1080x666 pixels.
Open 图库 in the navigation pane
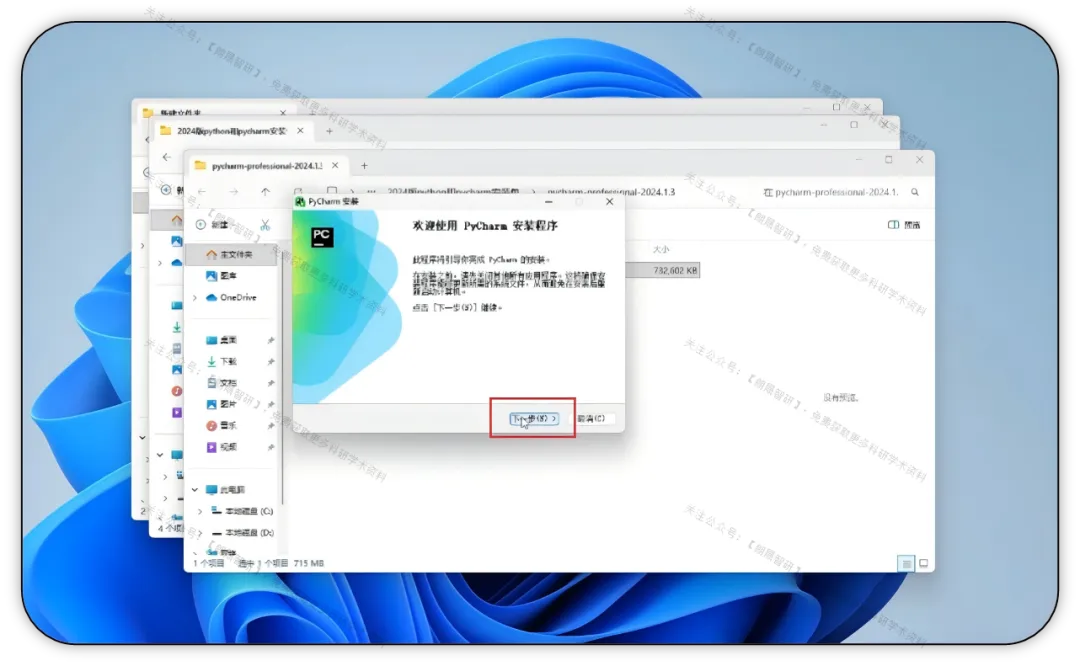click(222, 275)
